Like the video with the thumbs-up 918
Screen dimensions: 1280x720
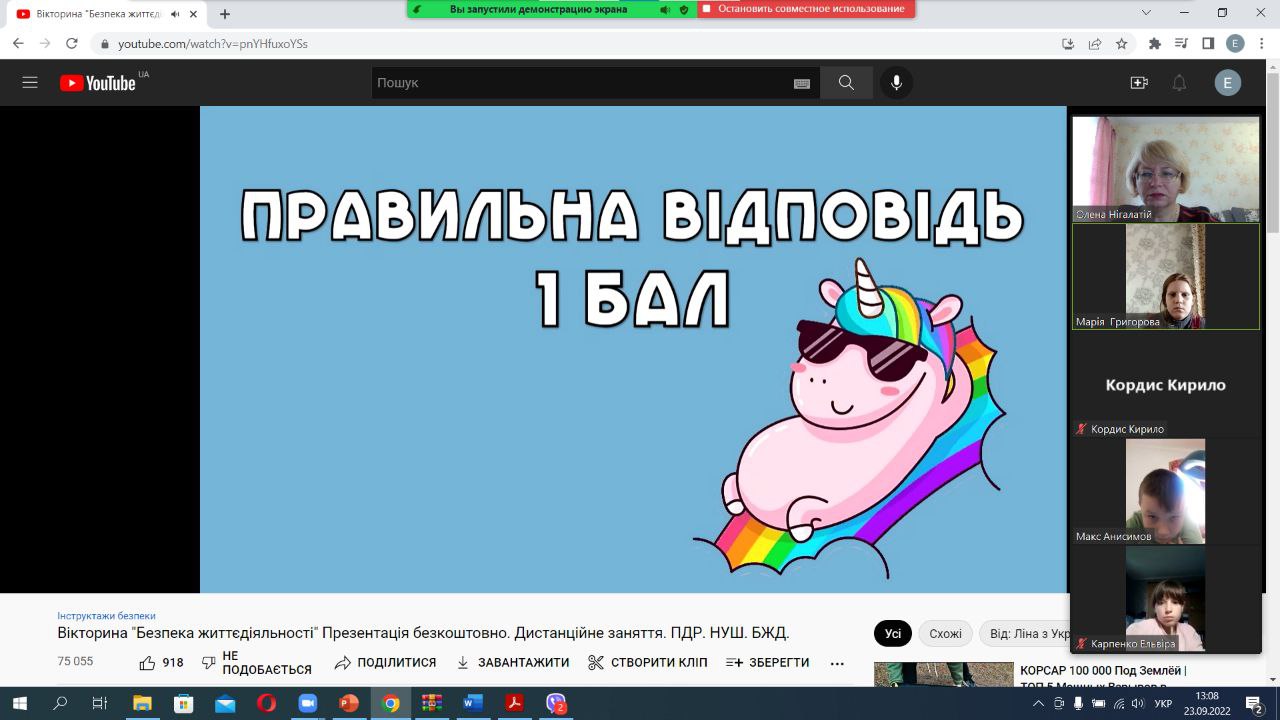161,662
